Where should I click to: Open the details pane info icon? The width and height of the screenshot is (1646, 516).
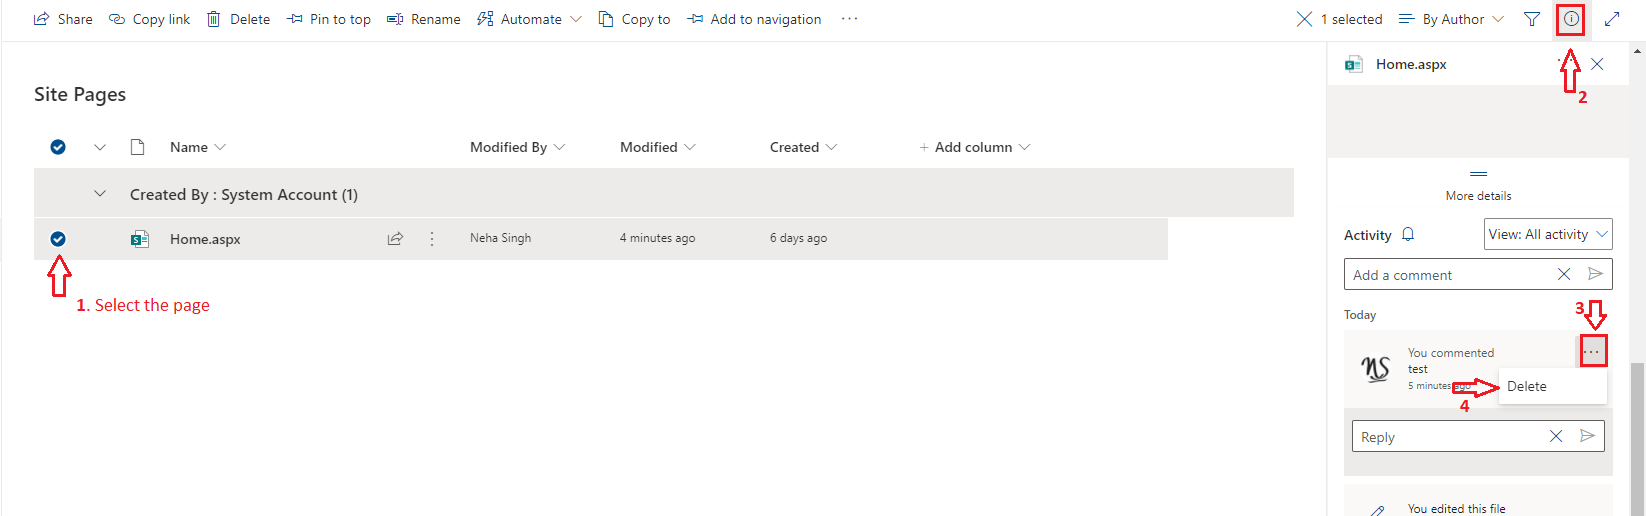[x=1571, y=19]
